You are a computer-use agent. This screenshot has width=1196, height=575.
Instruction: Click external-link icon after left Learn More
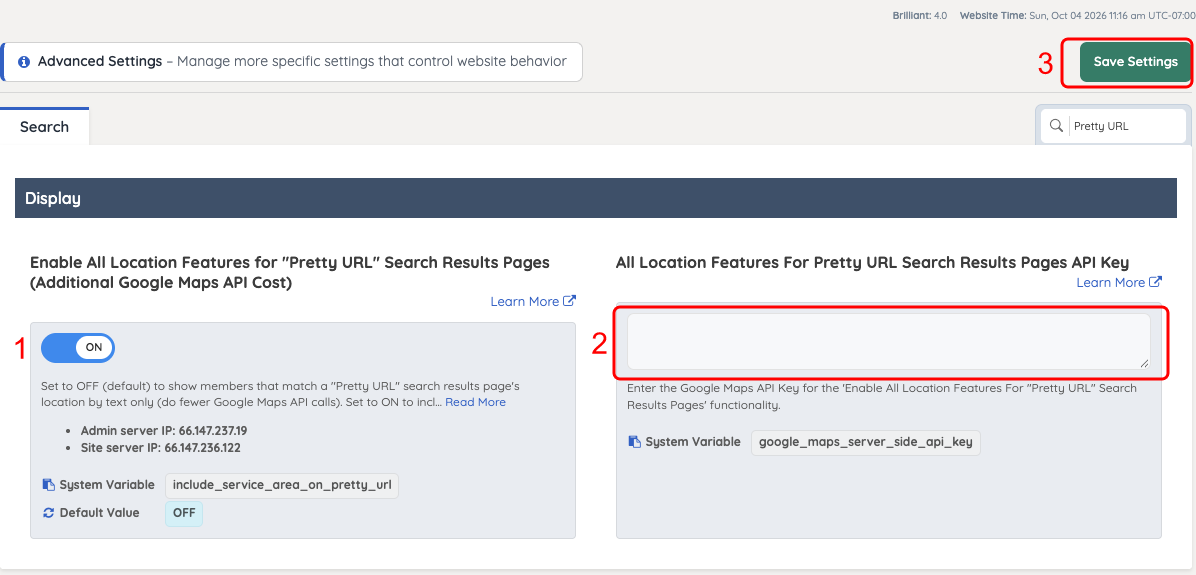(x=569, y=301)
